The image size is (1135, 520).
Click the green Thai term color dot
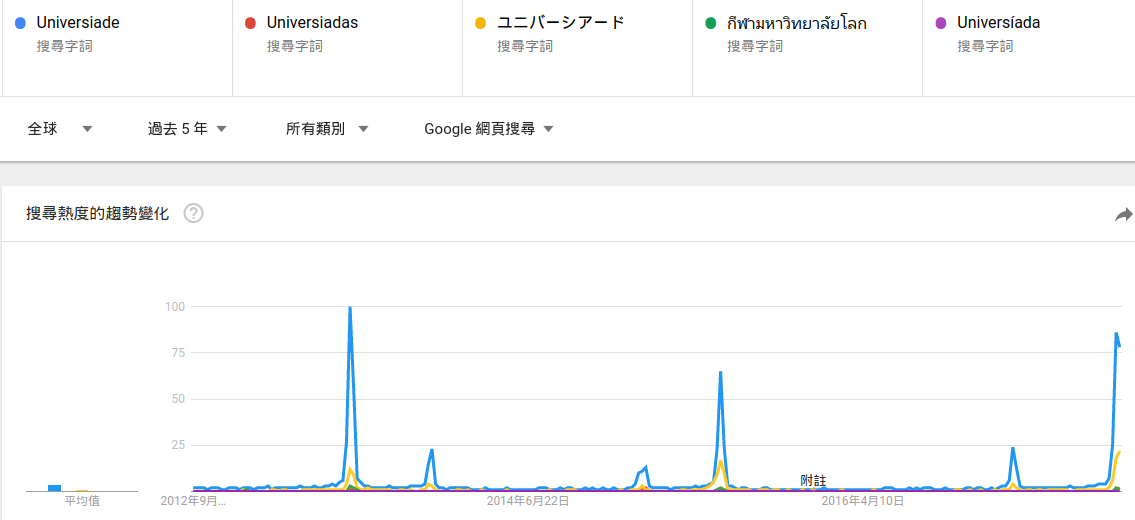710,23
